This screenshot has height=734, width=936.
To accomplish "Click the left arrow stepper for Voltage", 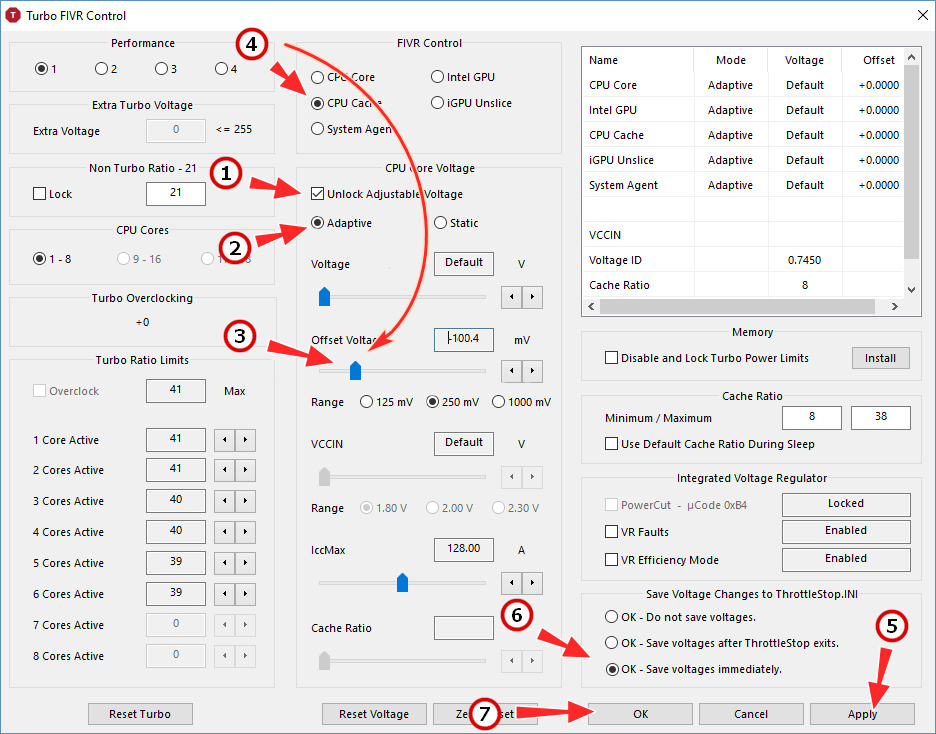I will tap(512, 297).
